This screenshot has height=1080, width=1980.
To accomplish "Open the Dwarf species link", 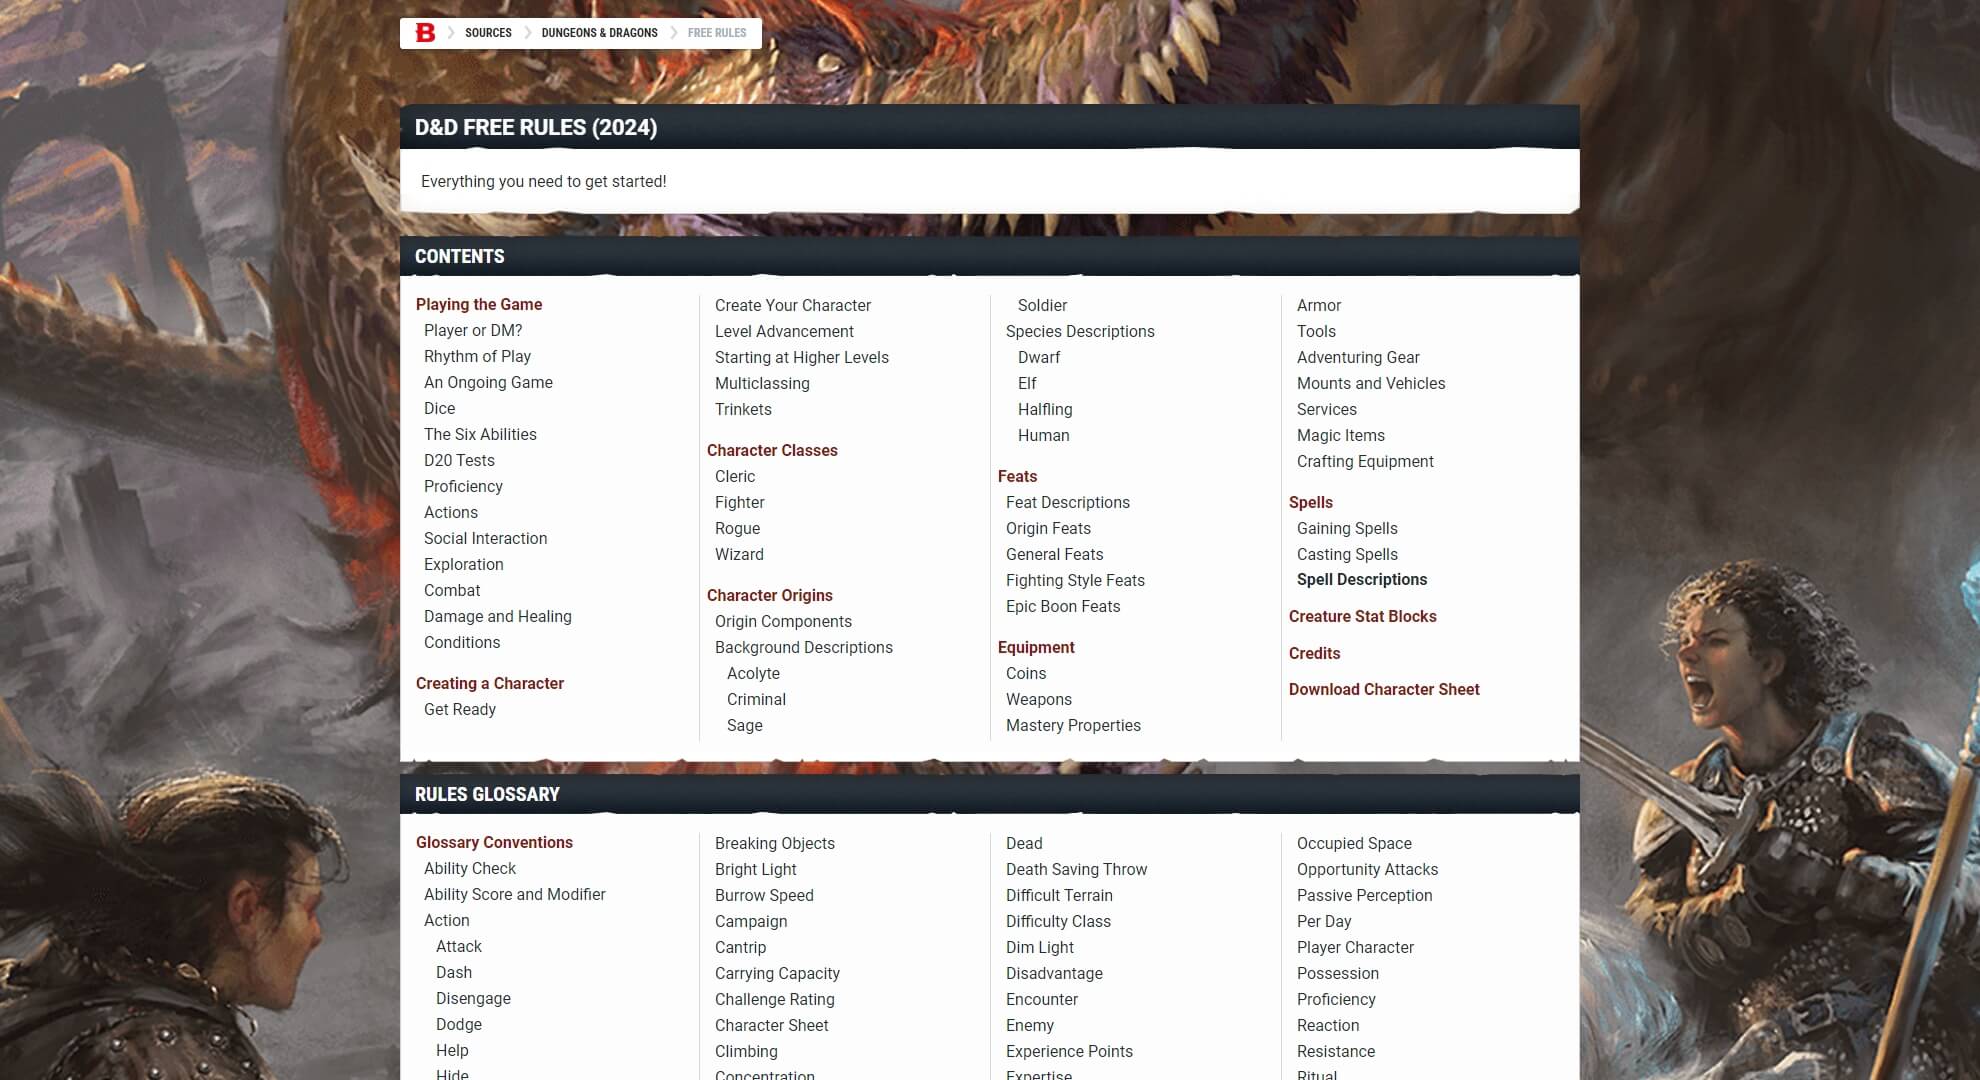I will (x=1039, y=357).
